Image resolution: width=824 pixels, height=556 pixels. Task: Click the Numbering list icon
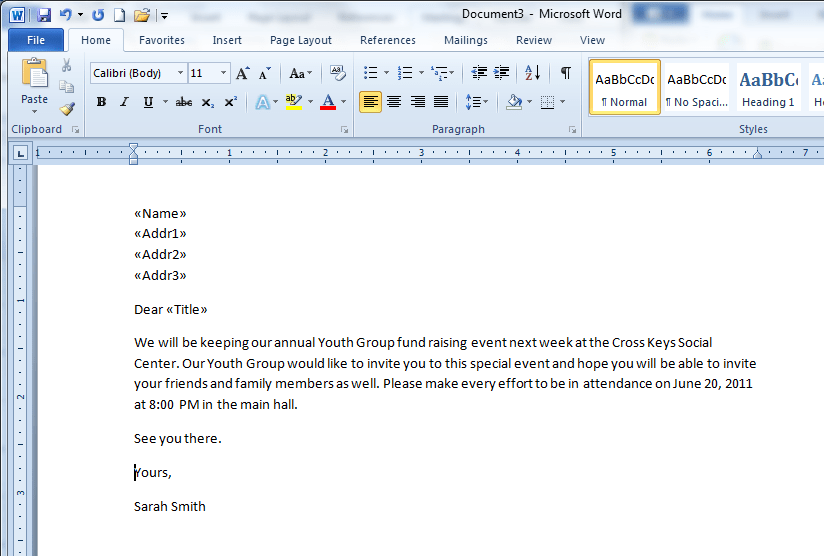coord(405,73)
